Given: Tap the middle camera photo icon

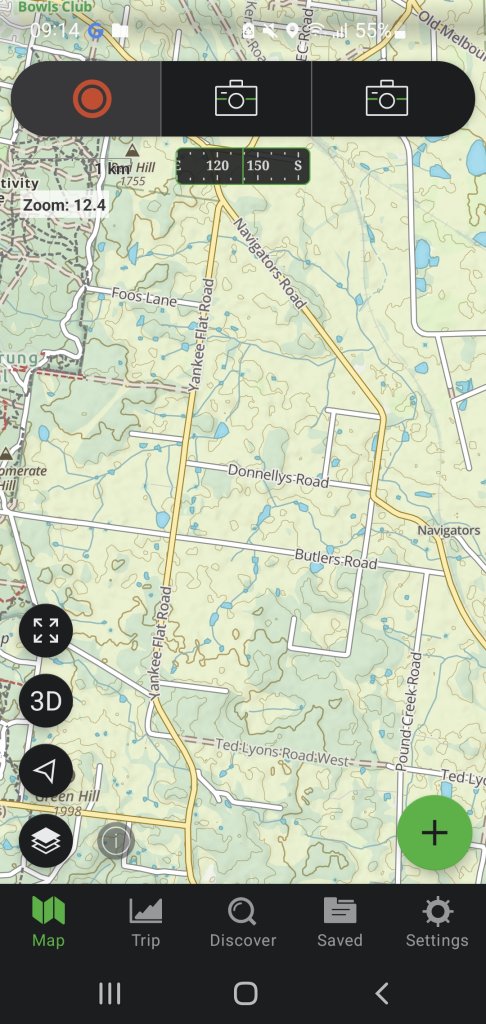Looking at the screenshot, I should (236, 99).
